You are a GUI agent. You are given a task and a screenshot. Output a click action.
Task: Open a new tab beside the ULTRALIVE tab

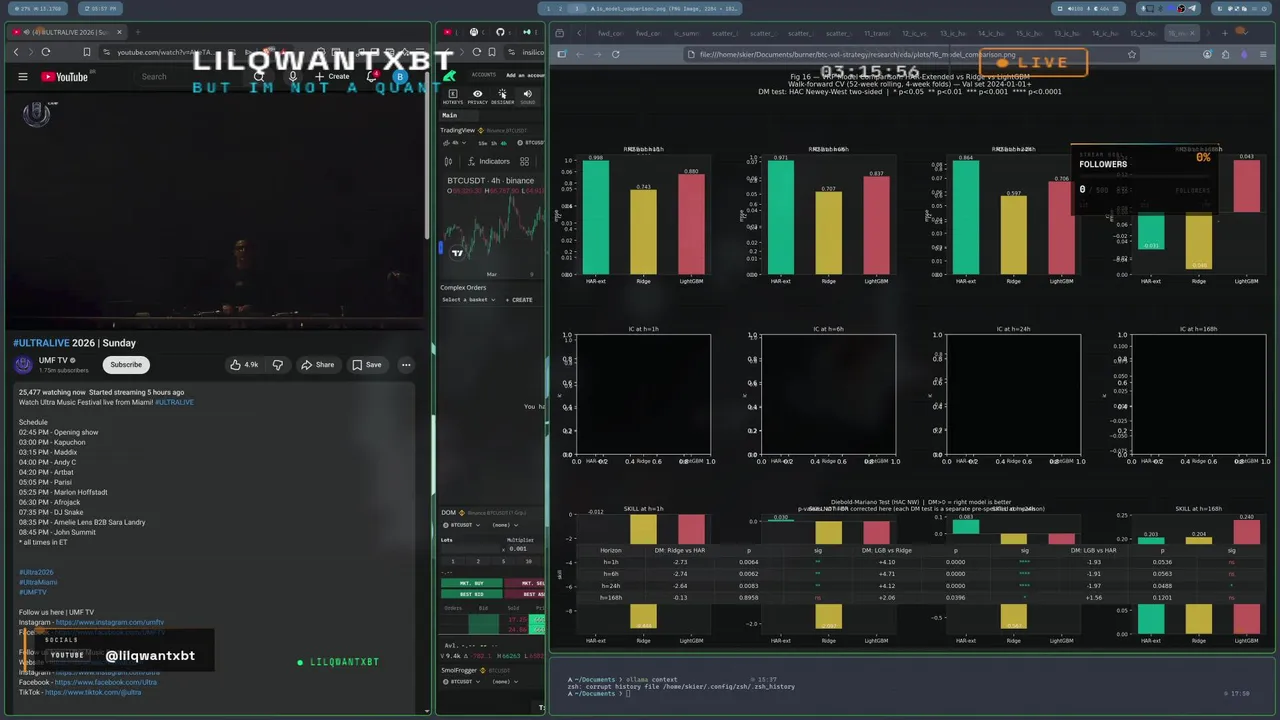[x=136, y=32]
